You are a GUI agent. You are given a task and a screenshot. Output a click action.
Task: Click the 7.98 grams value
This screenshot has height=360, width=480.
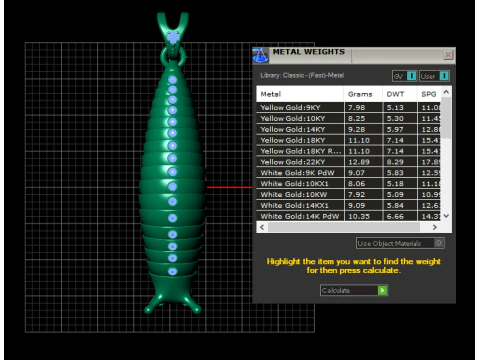(356, 108)
